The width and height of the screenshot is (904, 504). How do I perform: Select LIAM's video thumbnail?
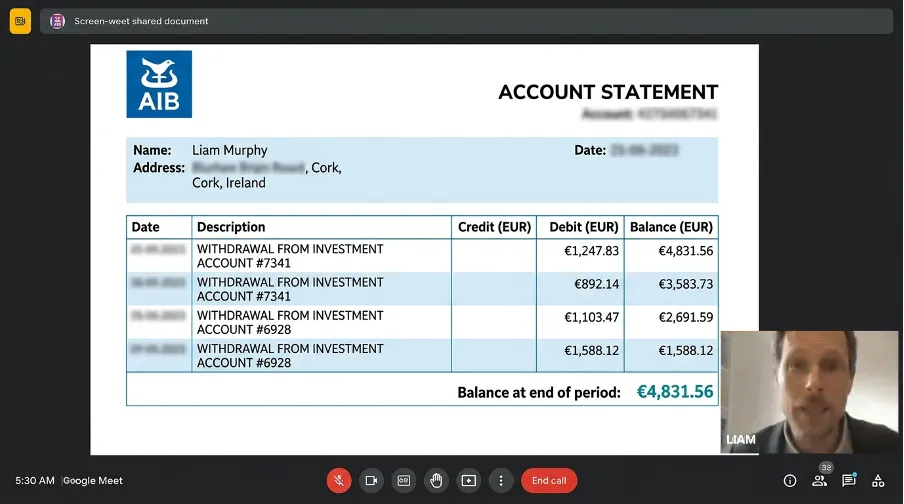pyautogui.click(x=809, y=392)
